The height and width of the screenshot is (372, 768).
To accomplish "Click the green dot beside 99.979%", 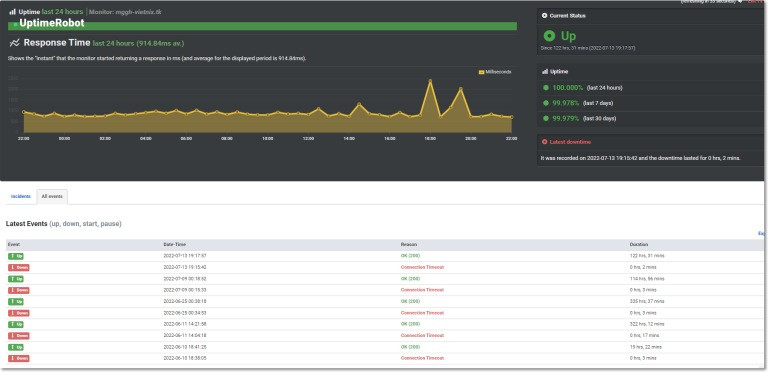I will click(x=546, y=118).
